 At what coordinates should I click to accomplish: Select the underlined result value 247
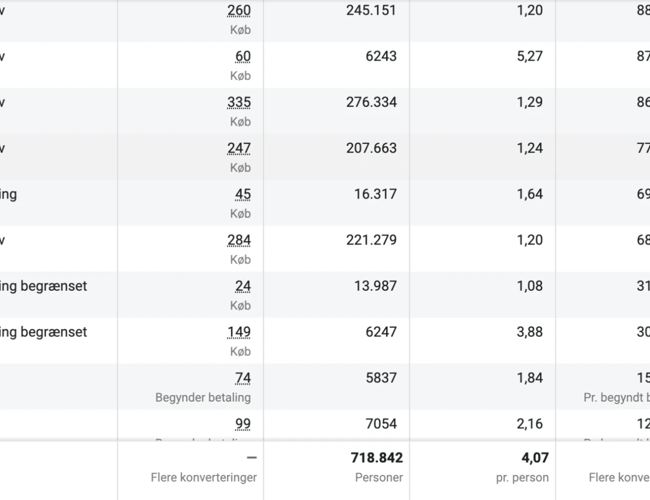click(x=239, y=149)
